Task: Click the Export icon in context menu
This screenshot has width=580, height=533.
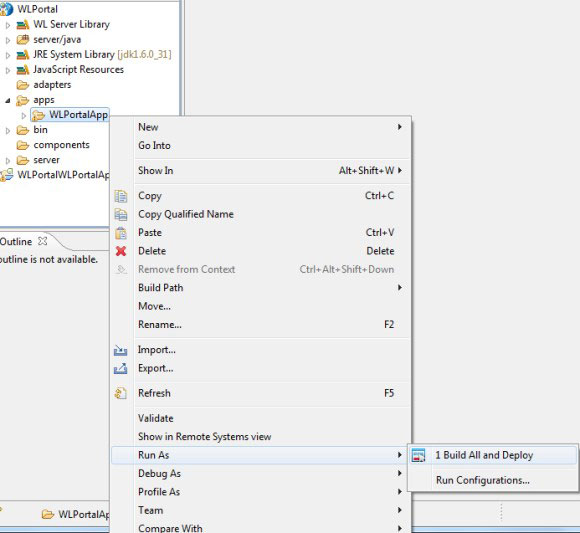Action: [121, 368]
